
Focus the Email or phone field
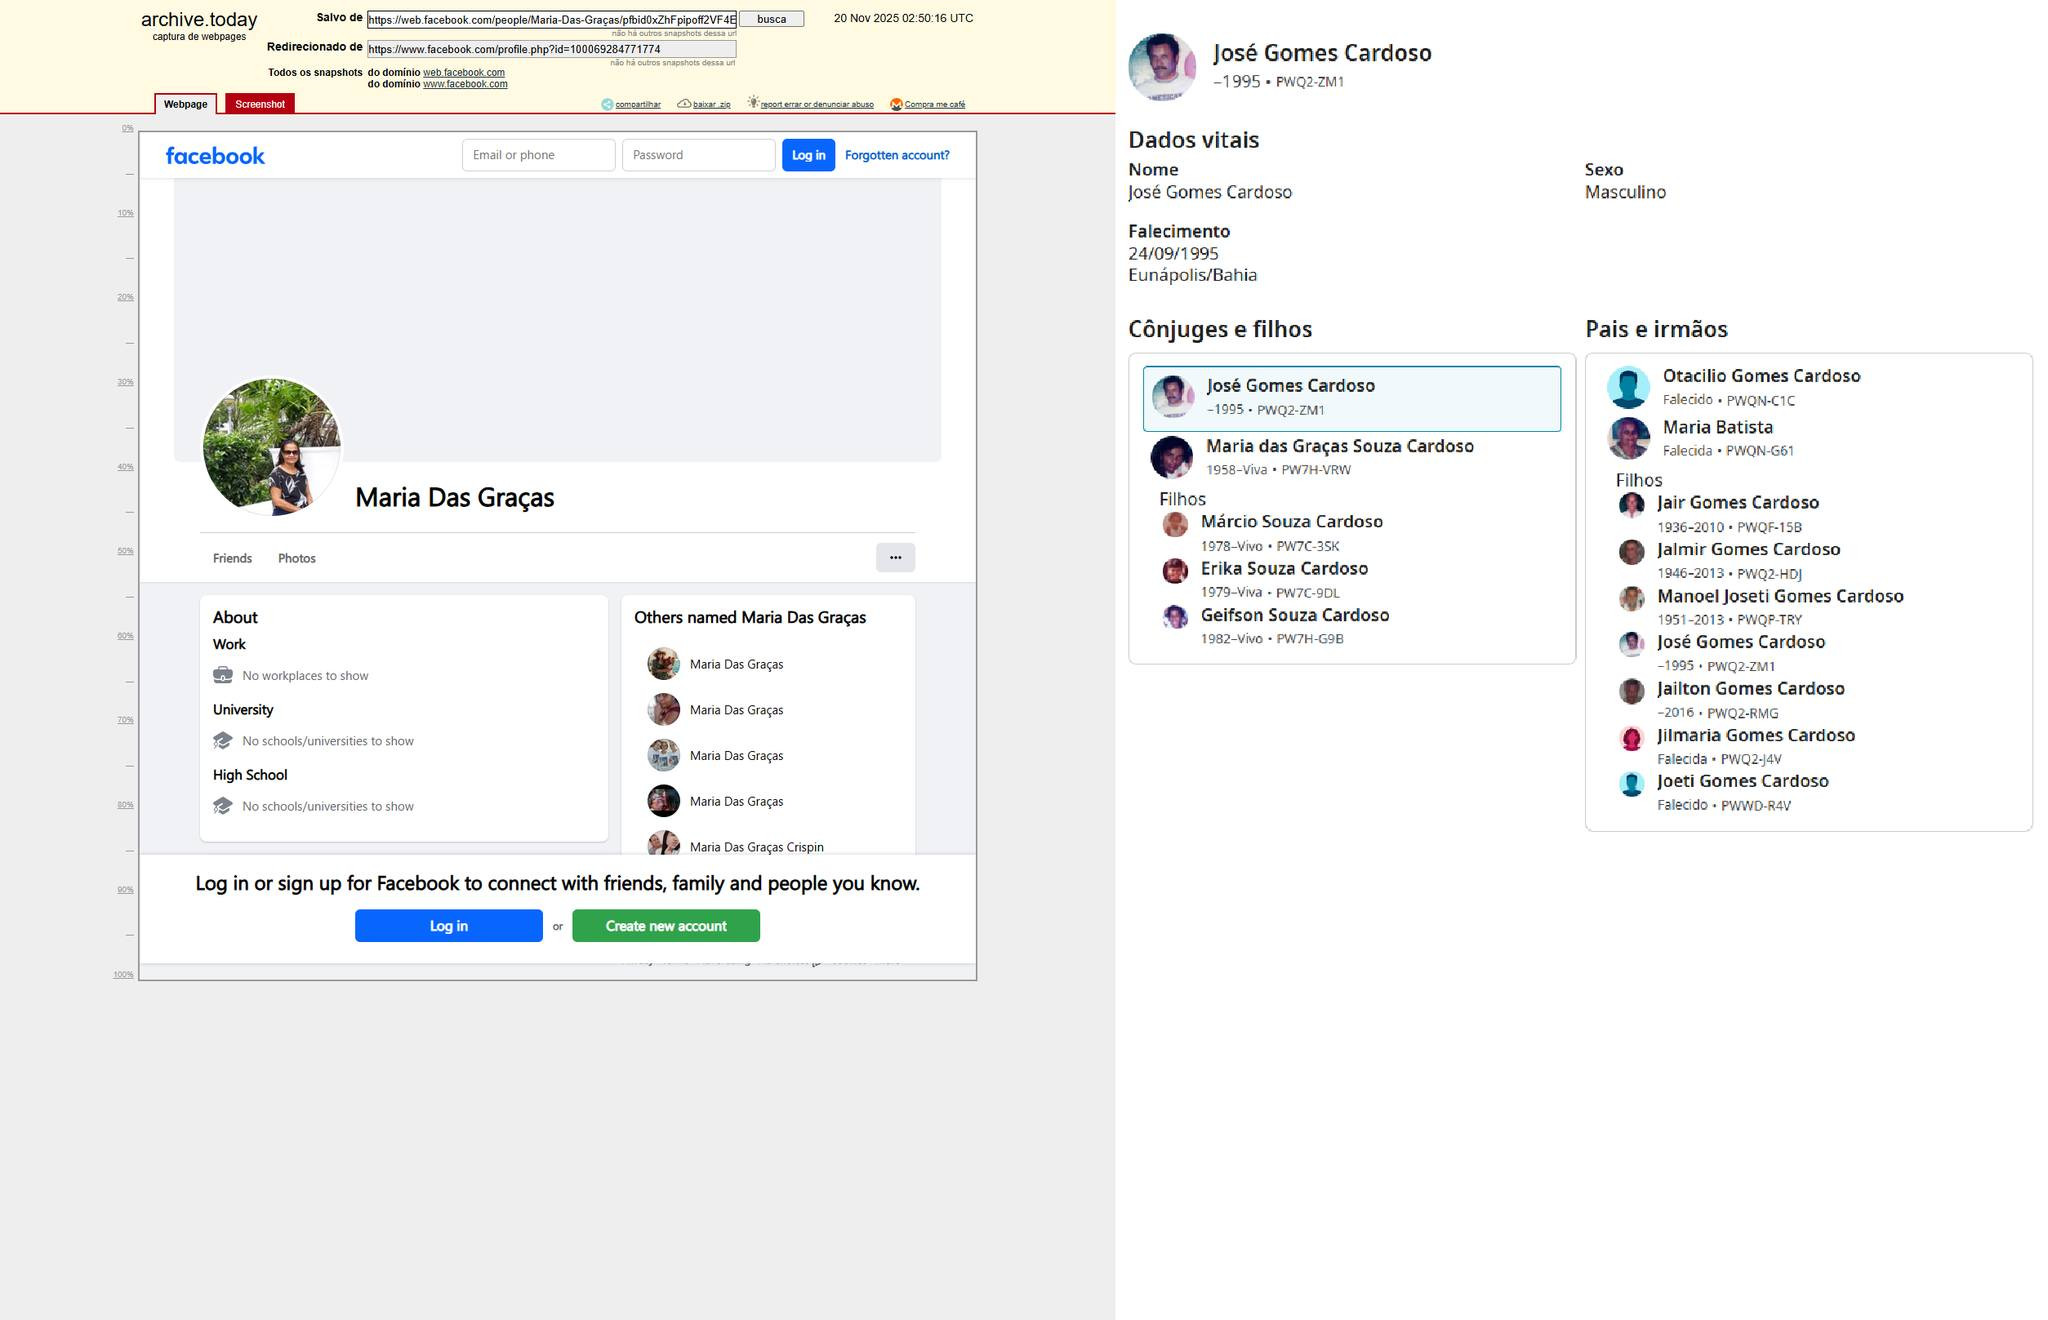point(538,155)
